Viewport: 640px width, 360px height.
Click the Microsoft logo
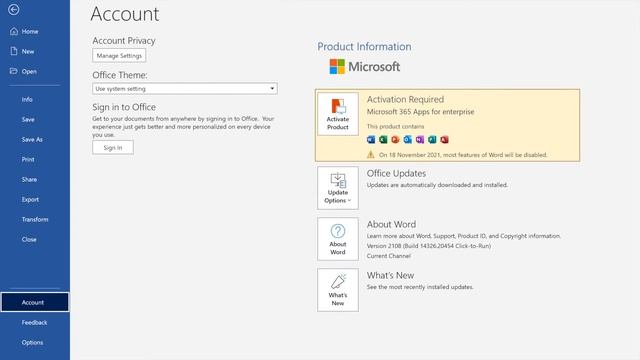point(365,67)
